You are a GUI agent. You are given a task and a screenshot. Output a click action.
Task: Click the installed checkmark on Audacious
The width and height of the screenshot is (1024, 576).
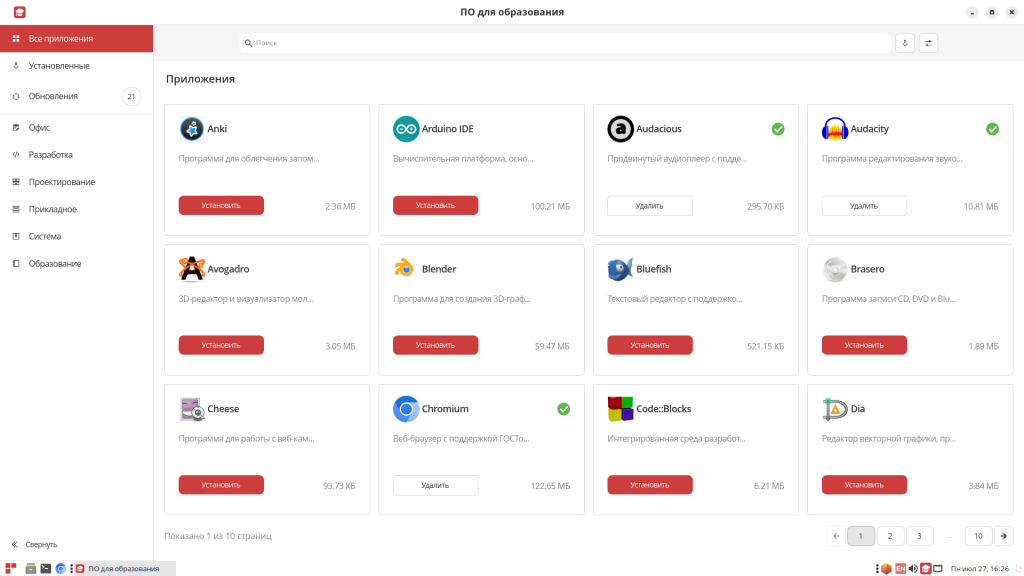point(778,129)
